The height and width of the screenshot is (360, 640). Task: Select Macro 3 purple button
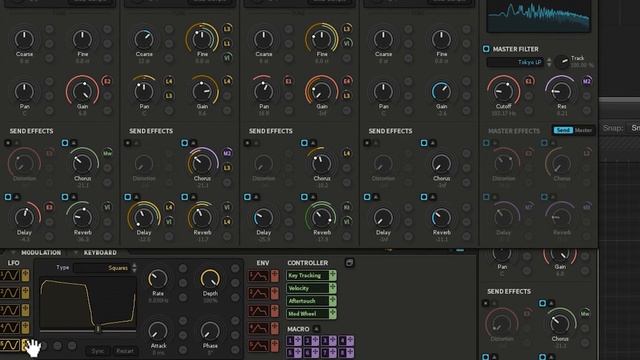(329, 340)
